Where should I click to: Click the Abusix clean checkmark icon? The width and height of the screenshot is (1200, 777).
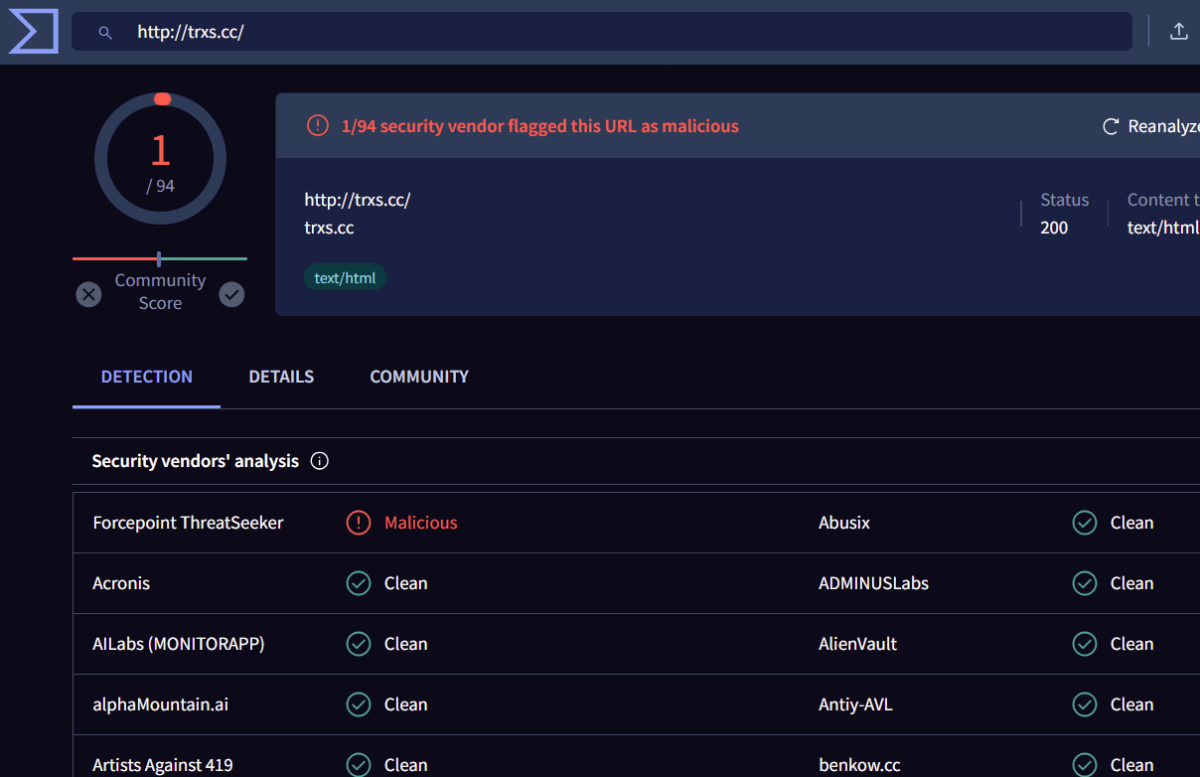click(x=1084, y=523)
